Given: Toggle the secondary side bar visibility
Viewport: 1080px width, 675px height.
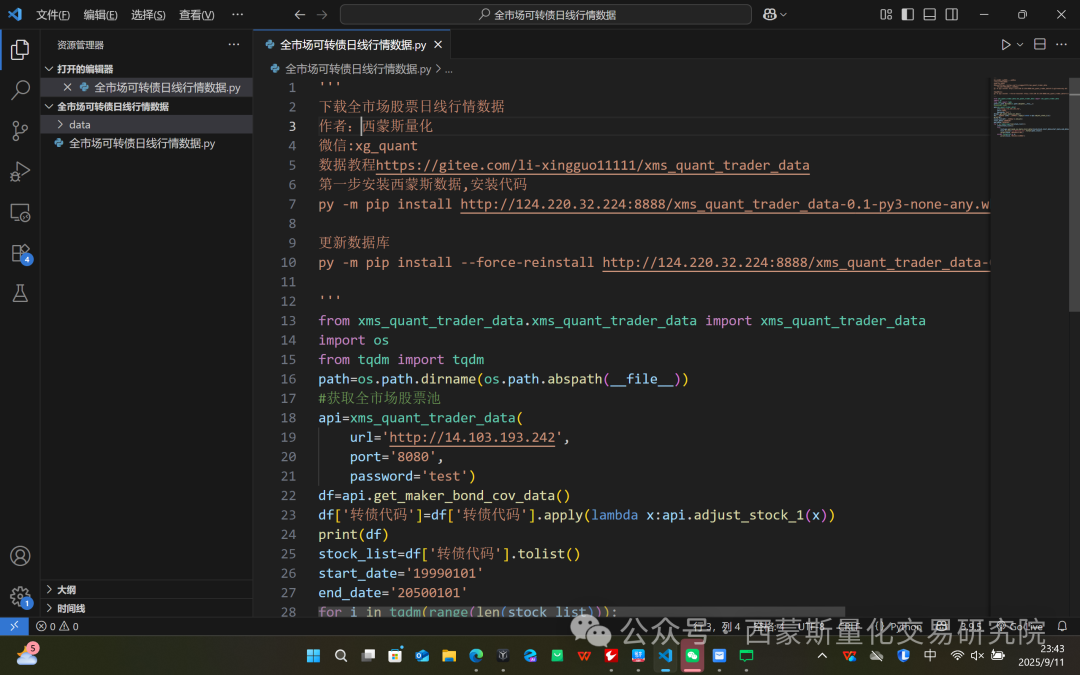Looking at the screenshot, I should tap(952, 14).
